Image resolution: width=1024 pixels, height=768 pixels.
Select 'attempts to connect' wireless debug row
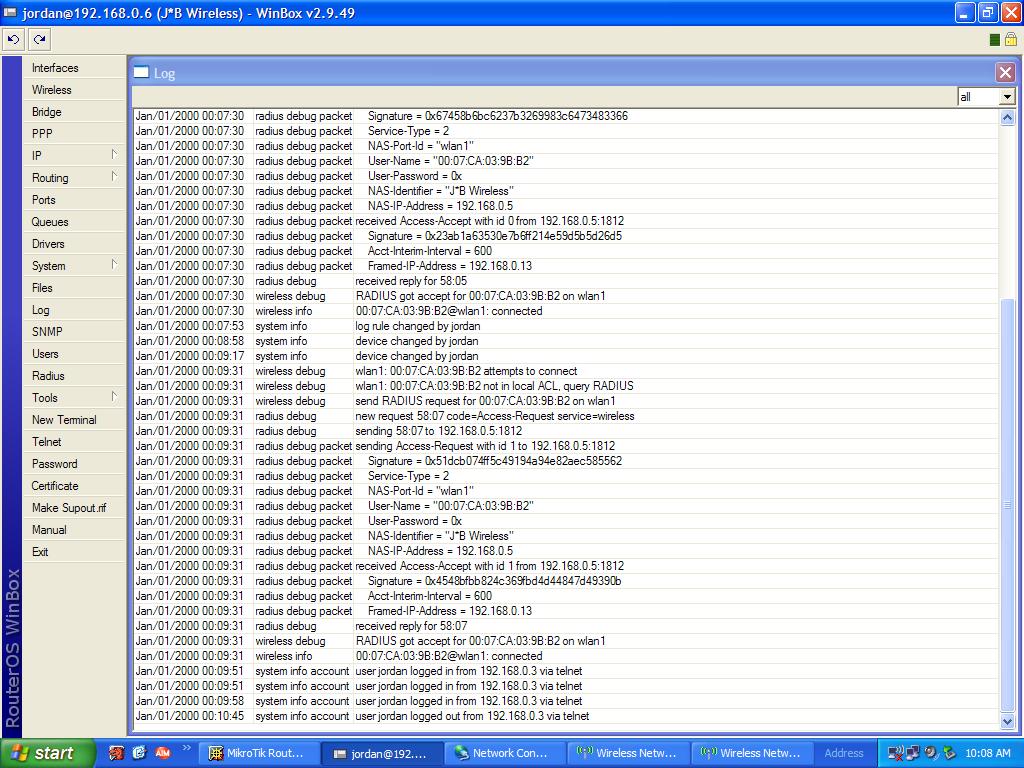(x=566, y=371)
